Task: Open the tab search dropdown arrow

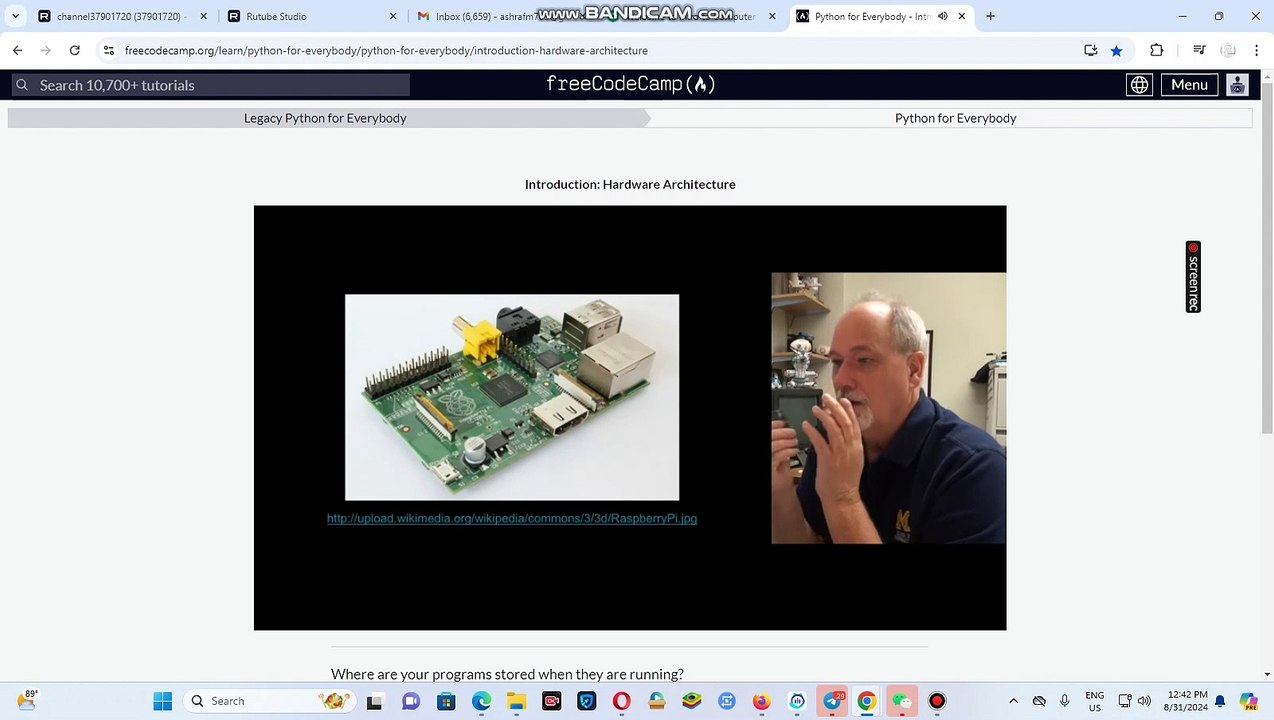Action: pos(15,16)
